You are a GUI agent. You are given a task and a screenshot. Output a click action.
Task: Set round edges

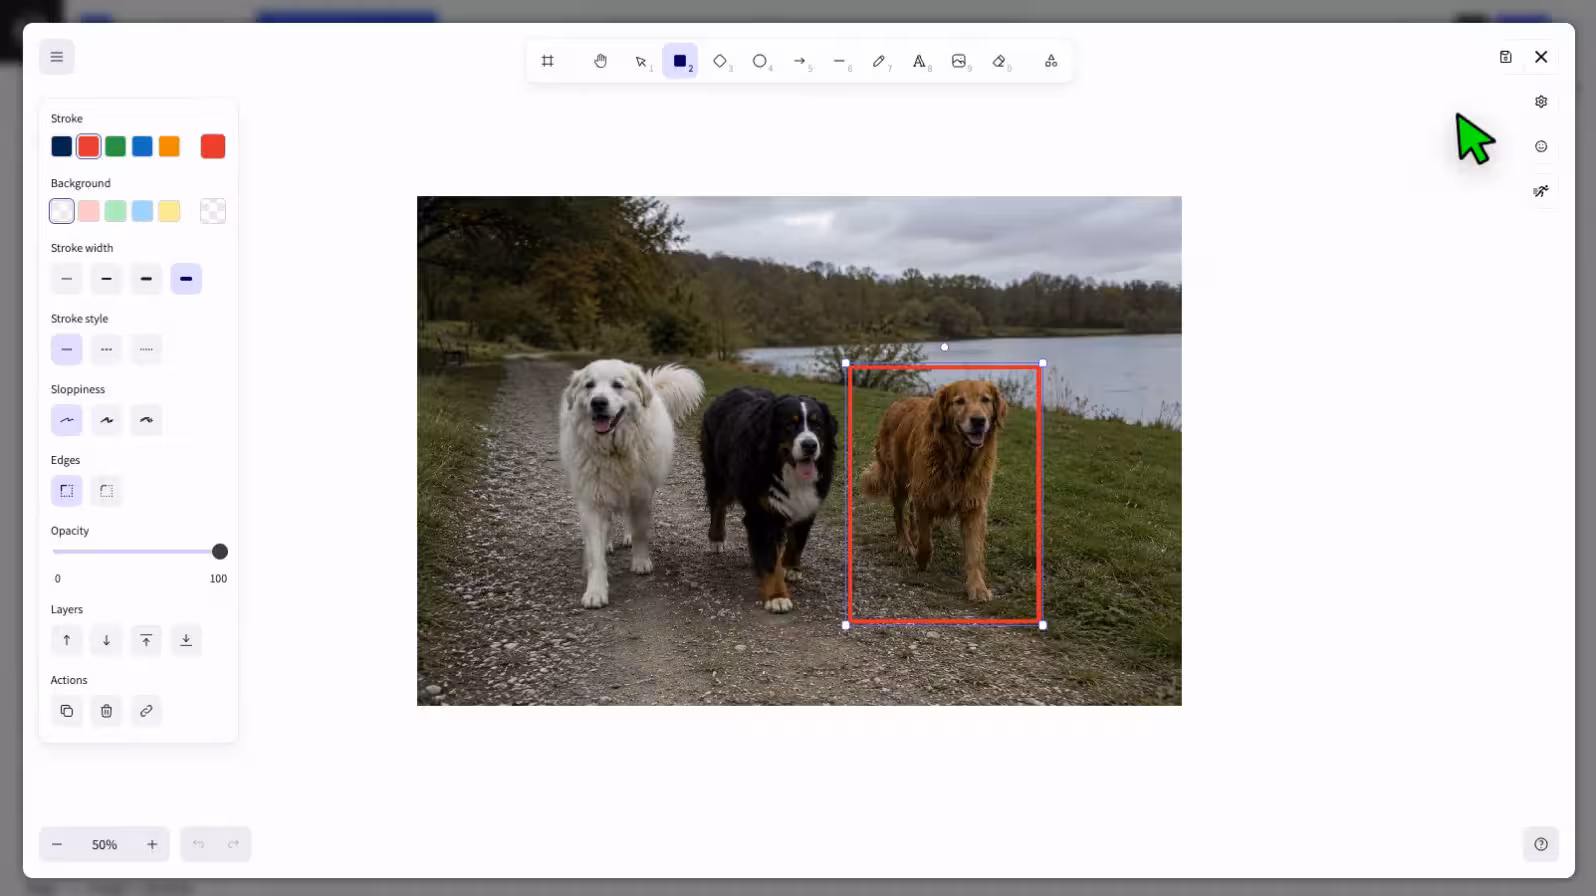pyautogui.click(x=106, y=491)
